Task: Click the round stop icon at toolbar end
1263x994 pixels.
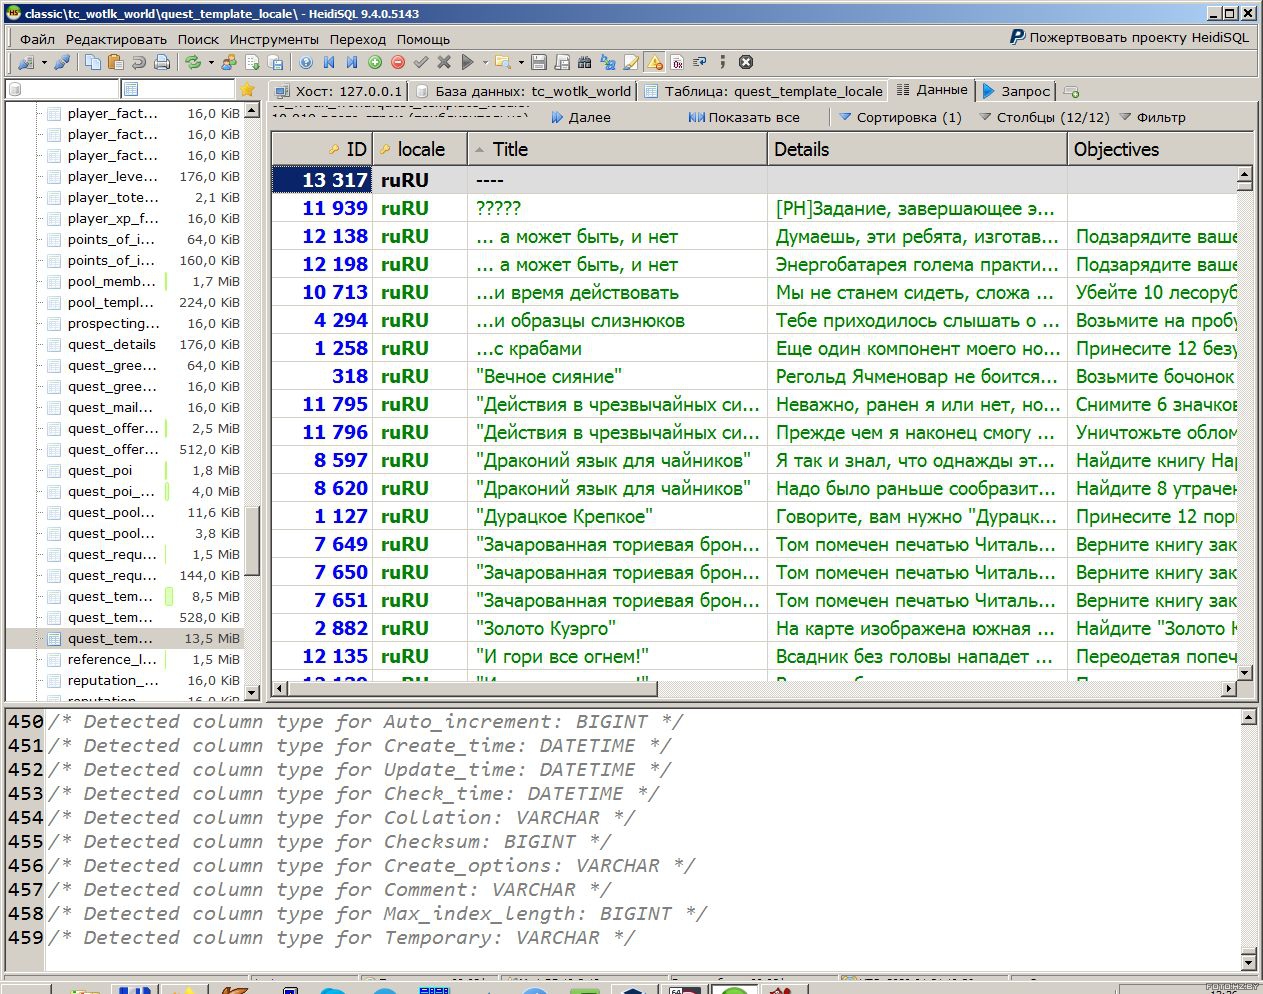Action: (746, 62)
